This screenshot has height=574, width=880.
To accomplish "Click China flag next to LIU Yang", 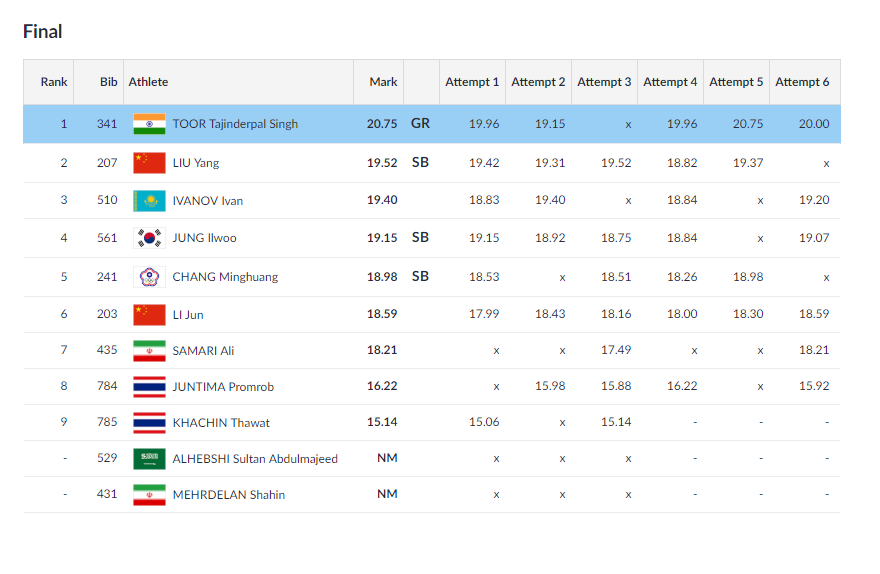I will 149,162.
